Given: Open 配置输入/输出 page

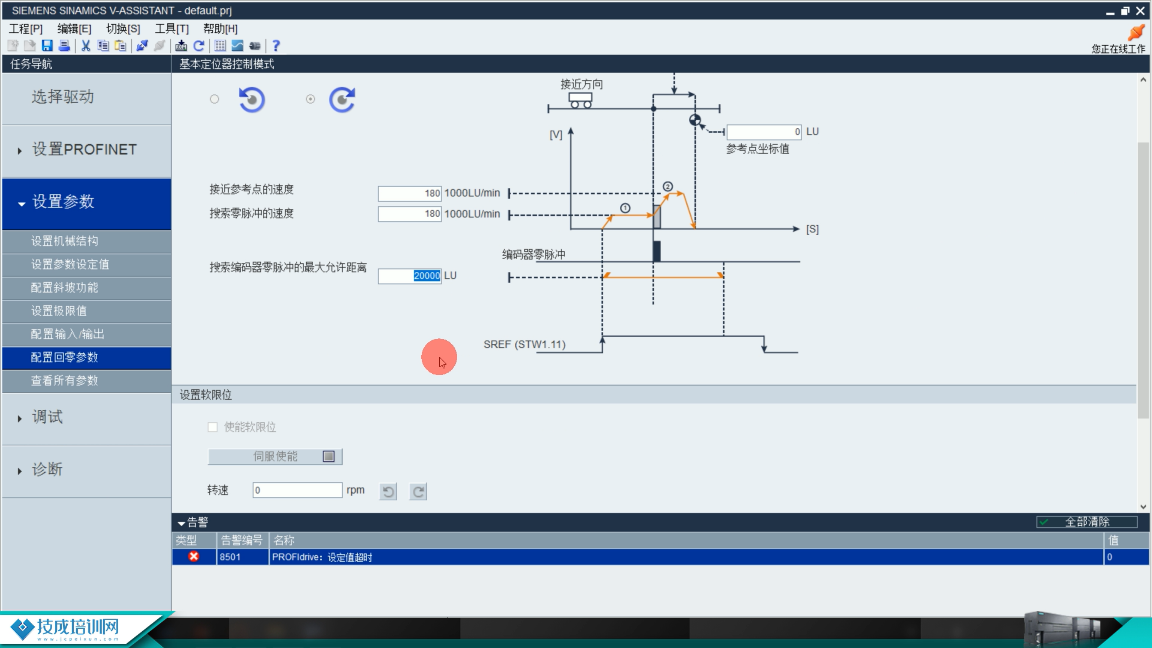Looking at the screenshot, I should coord(87,334).
